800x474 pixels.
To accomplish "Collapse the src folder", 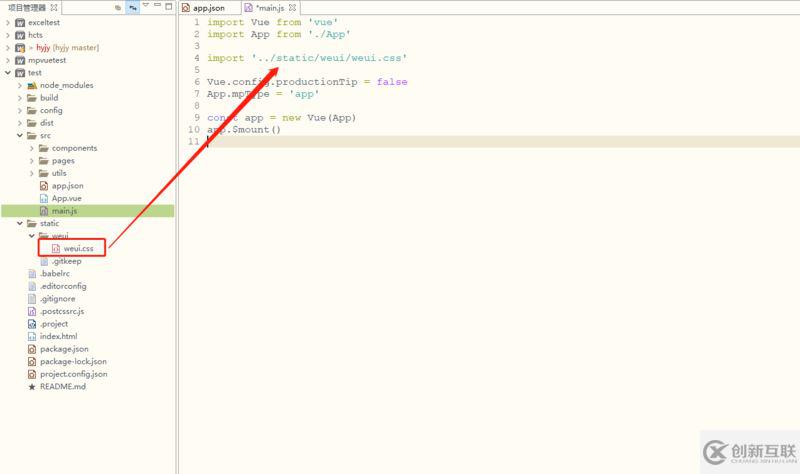I will (20, 135).
